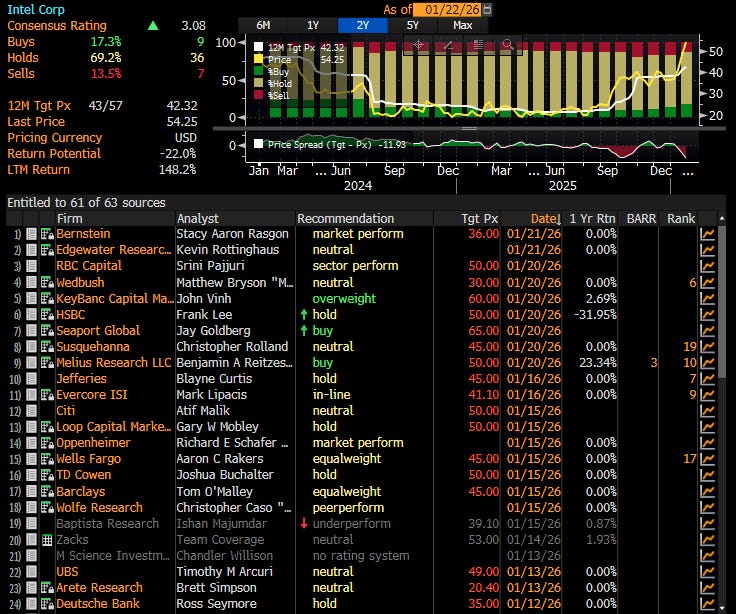The width and height of the screenshot is (736, 614).
Task: Open document icon for Seaport Global row
Action: [x=31, y=330]
